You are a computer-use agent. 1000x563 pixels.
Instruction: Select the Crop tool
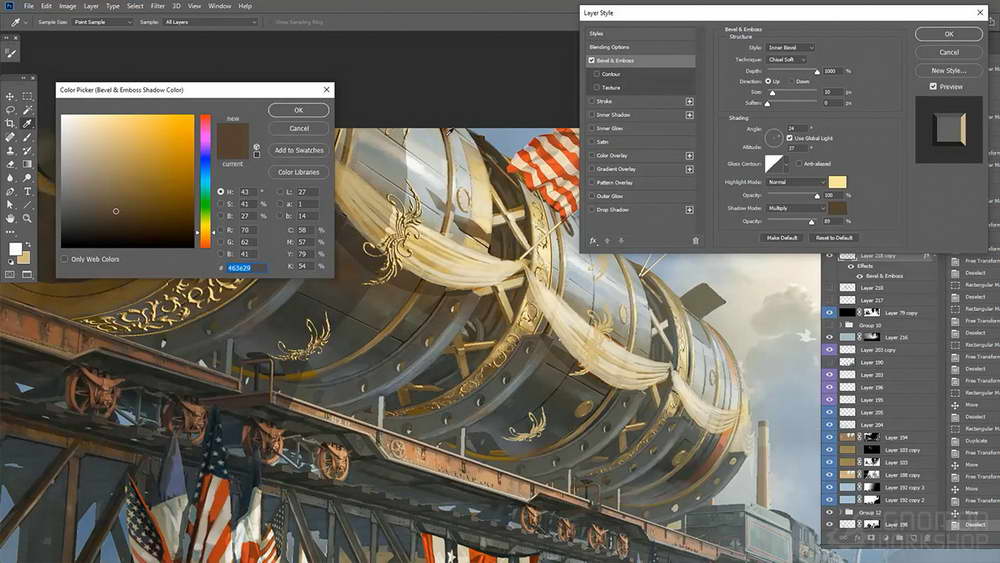tap(10, 123)
